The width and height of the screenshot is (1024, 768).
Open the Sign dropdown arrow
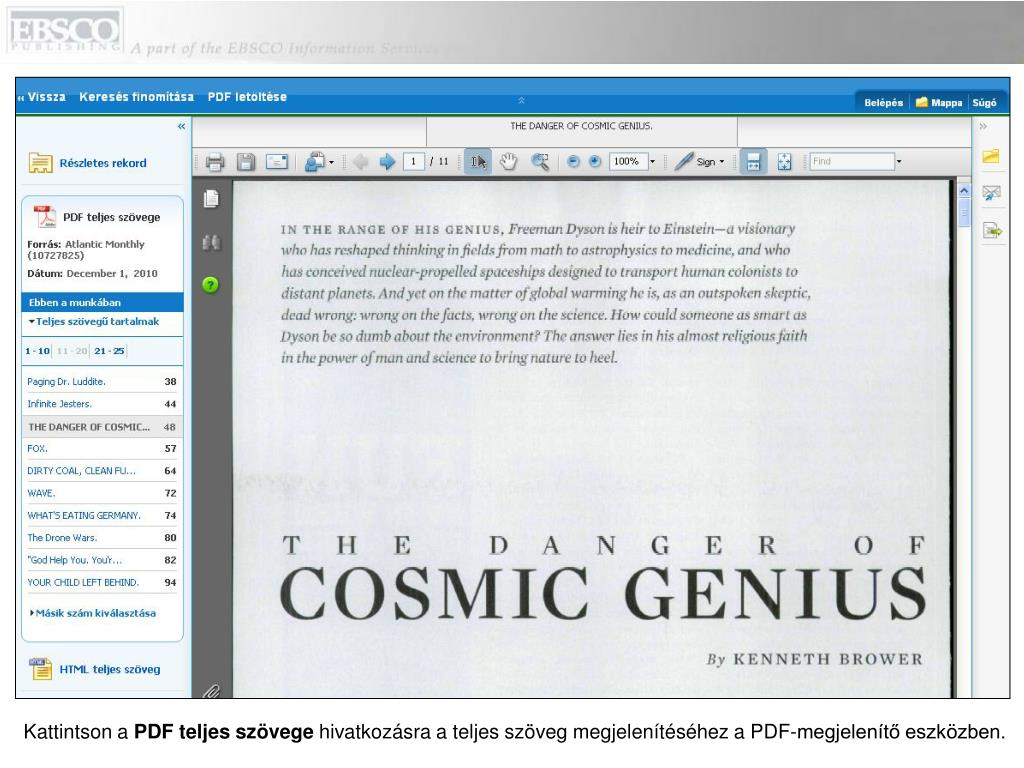[x=722, y=161]
